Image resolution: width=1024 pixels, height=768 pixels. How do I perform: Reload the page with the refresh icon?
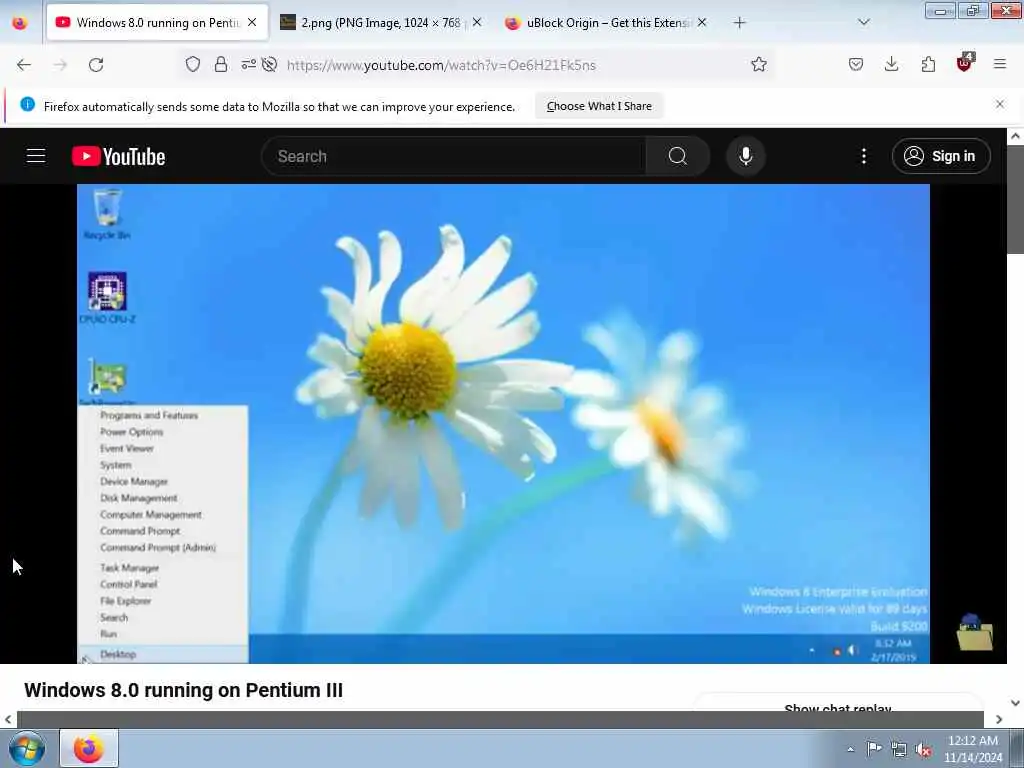coord(96,65)
